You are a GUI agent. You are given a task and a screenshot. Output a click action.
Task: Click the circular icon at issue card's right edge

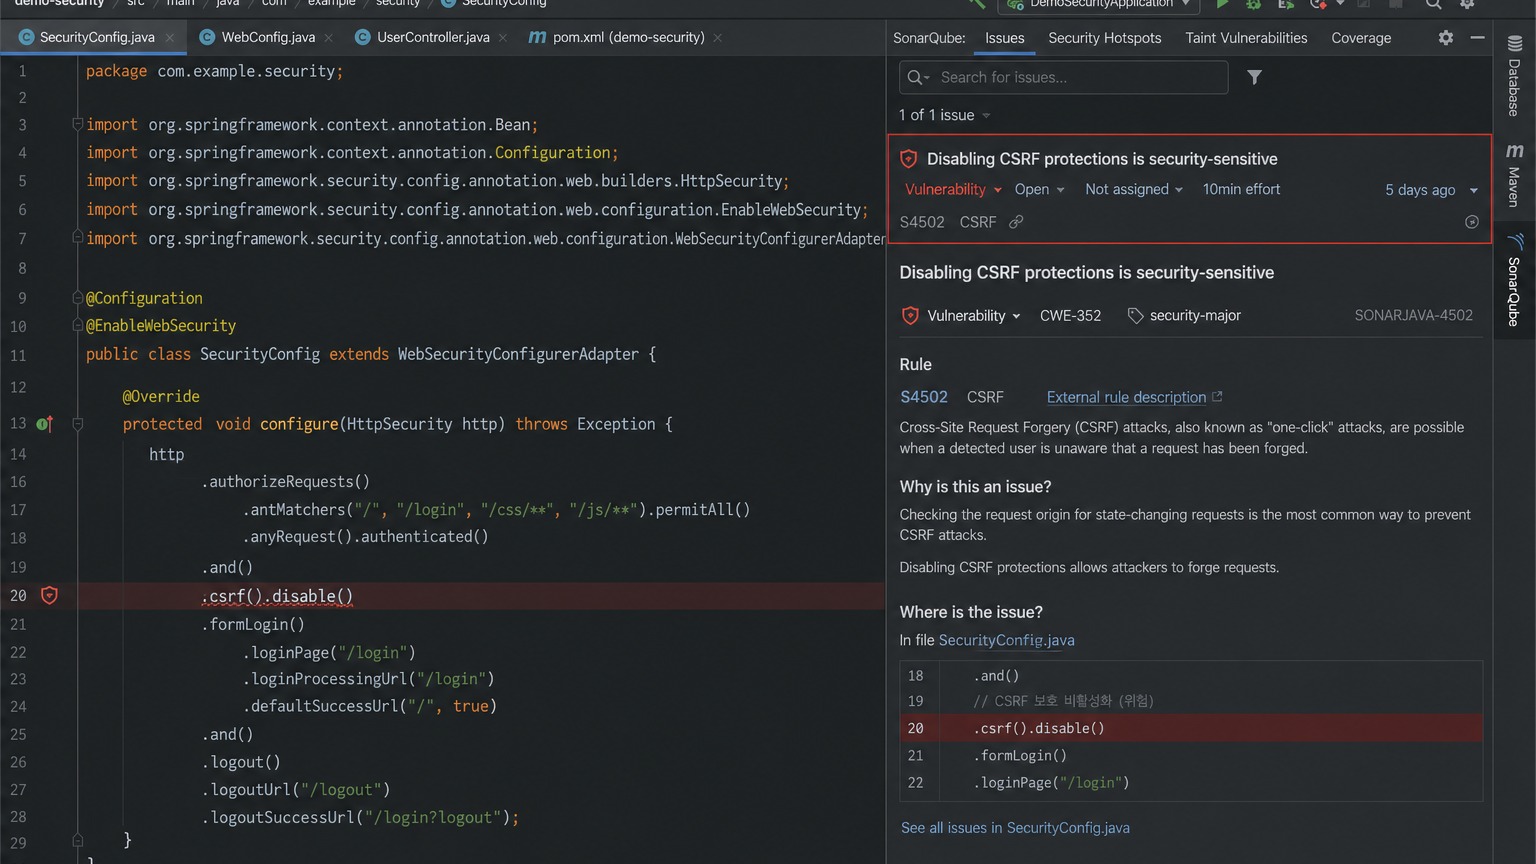pyautogui.click(x=1472, y=222)
